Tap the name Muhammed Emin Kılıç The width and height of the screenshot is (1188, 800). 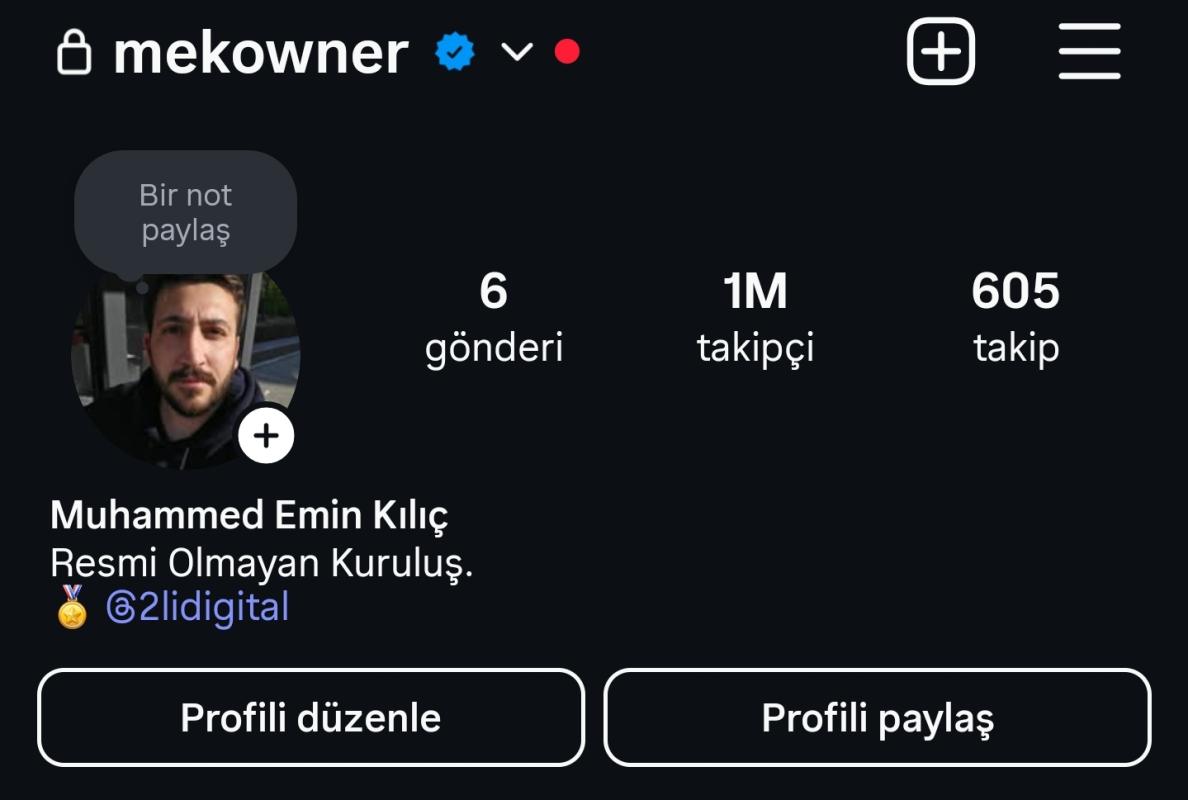pyautogui.click(x=249, y=516)
